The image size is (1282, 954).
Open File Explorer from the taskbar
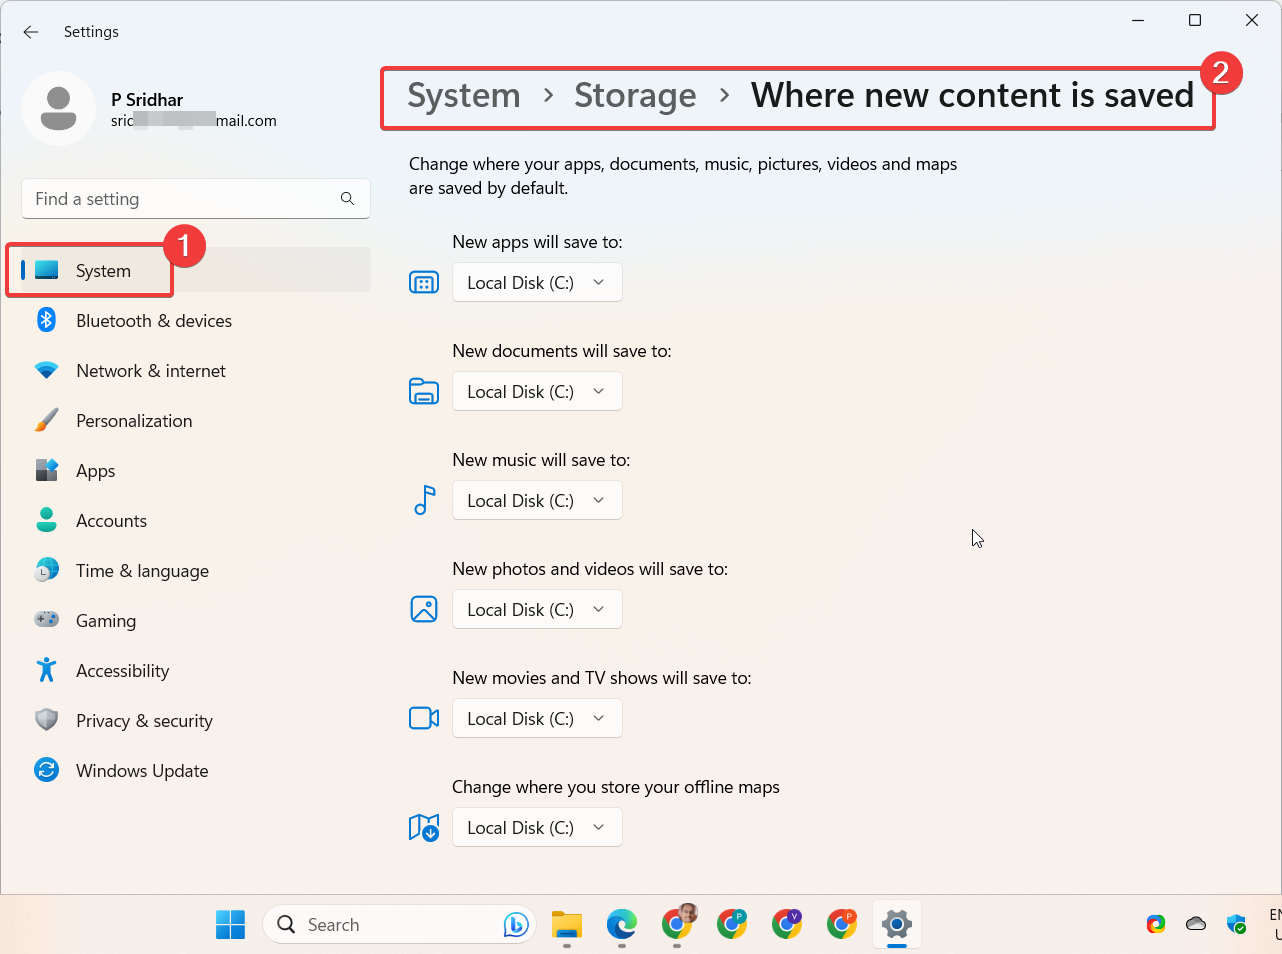click(567, 925)
